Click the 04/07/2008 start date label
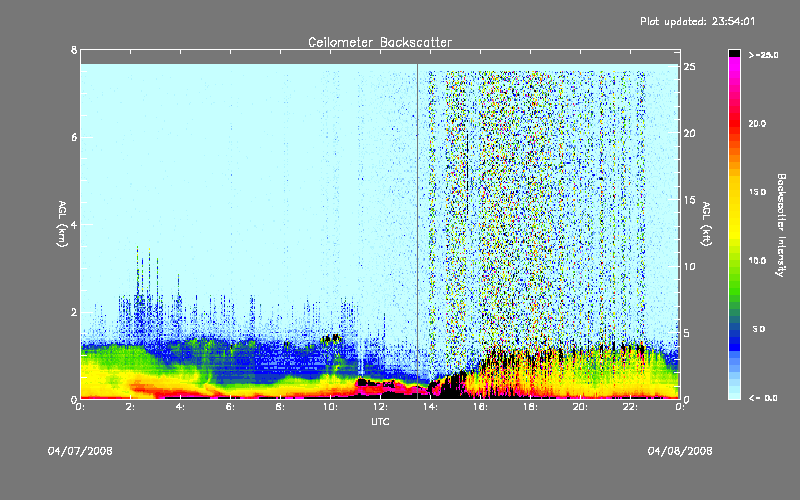Viewport: 800px width, 500px height. coord(80,451)
